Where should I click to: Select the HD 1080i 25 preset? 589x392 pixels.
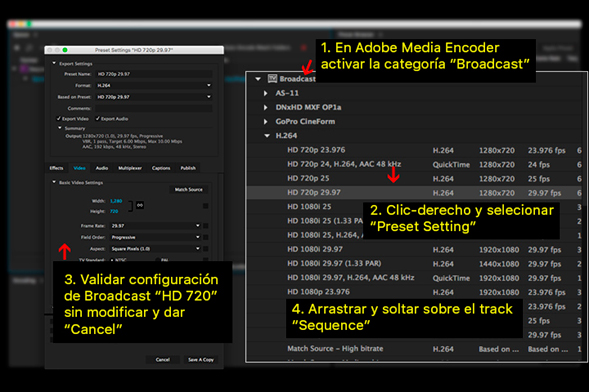[309, 207]
